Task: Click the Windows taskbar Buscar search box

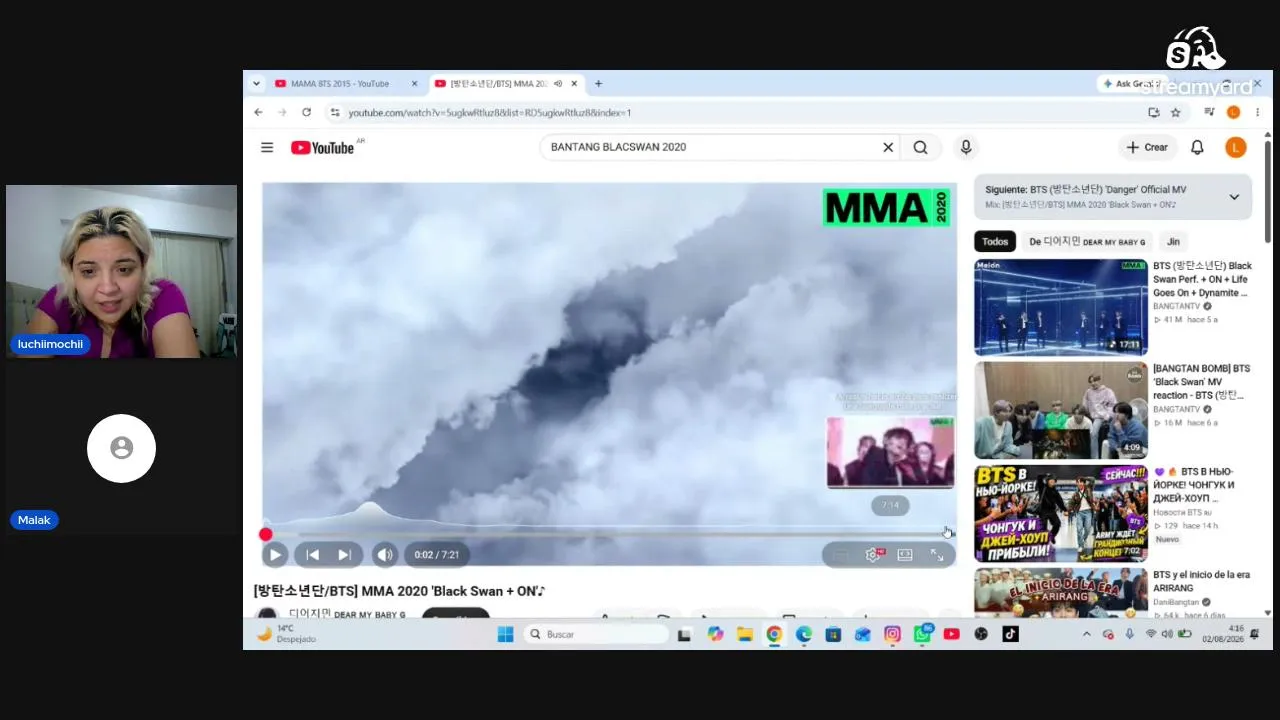Action: (x=596, y=634)
